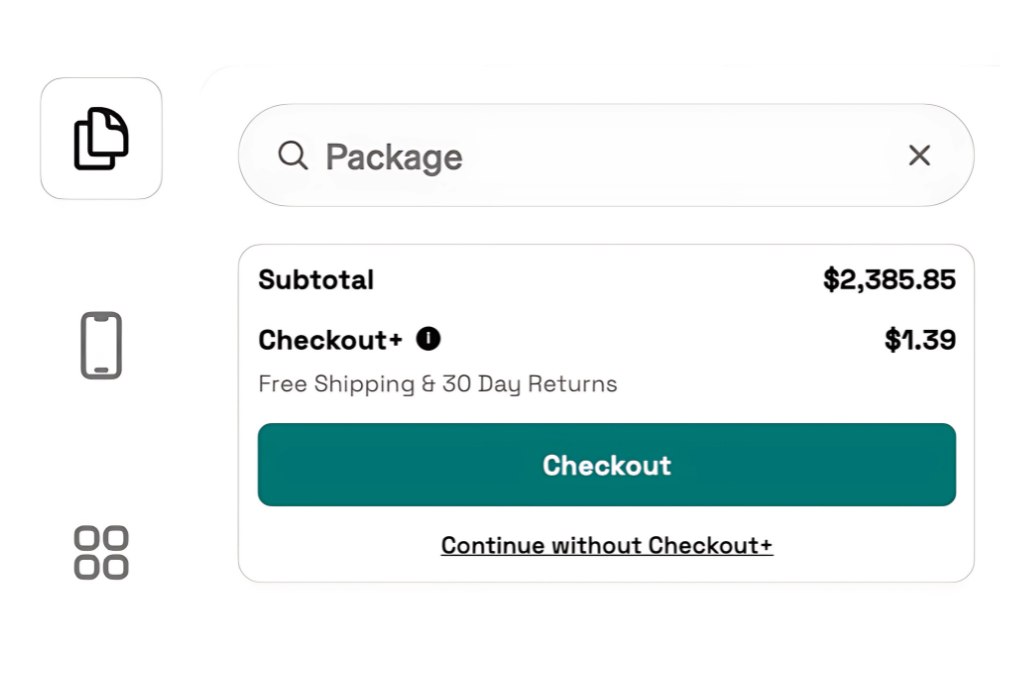Image resolution: width=1016 pixels, height=674 pixels.
Task: Click the magnifying glass search icon
Action: 293,156
